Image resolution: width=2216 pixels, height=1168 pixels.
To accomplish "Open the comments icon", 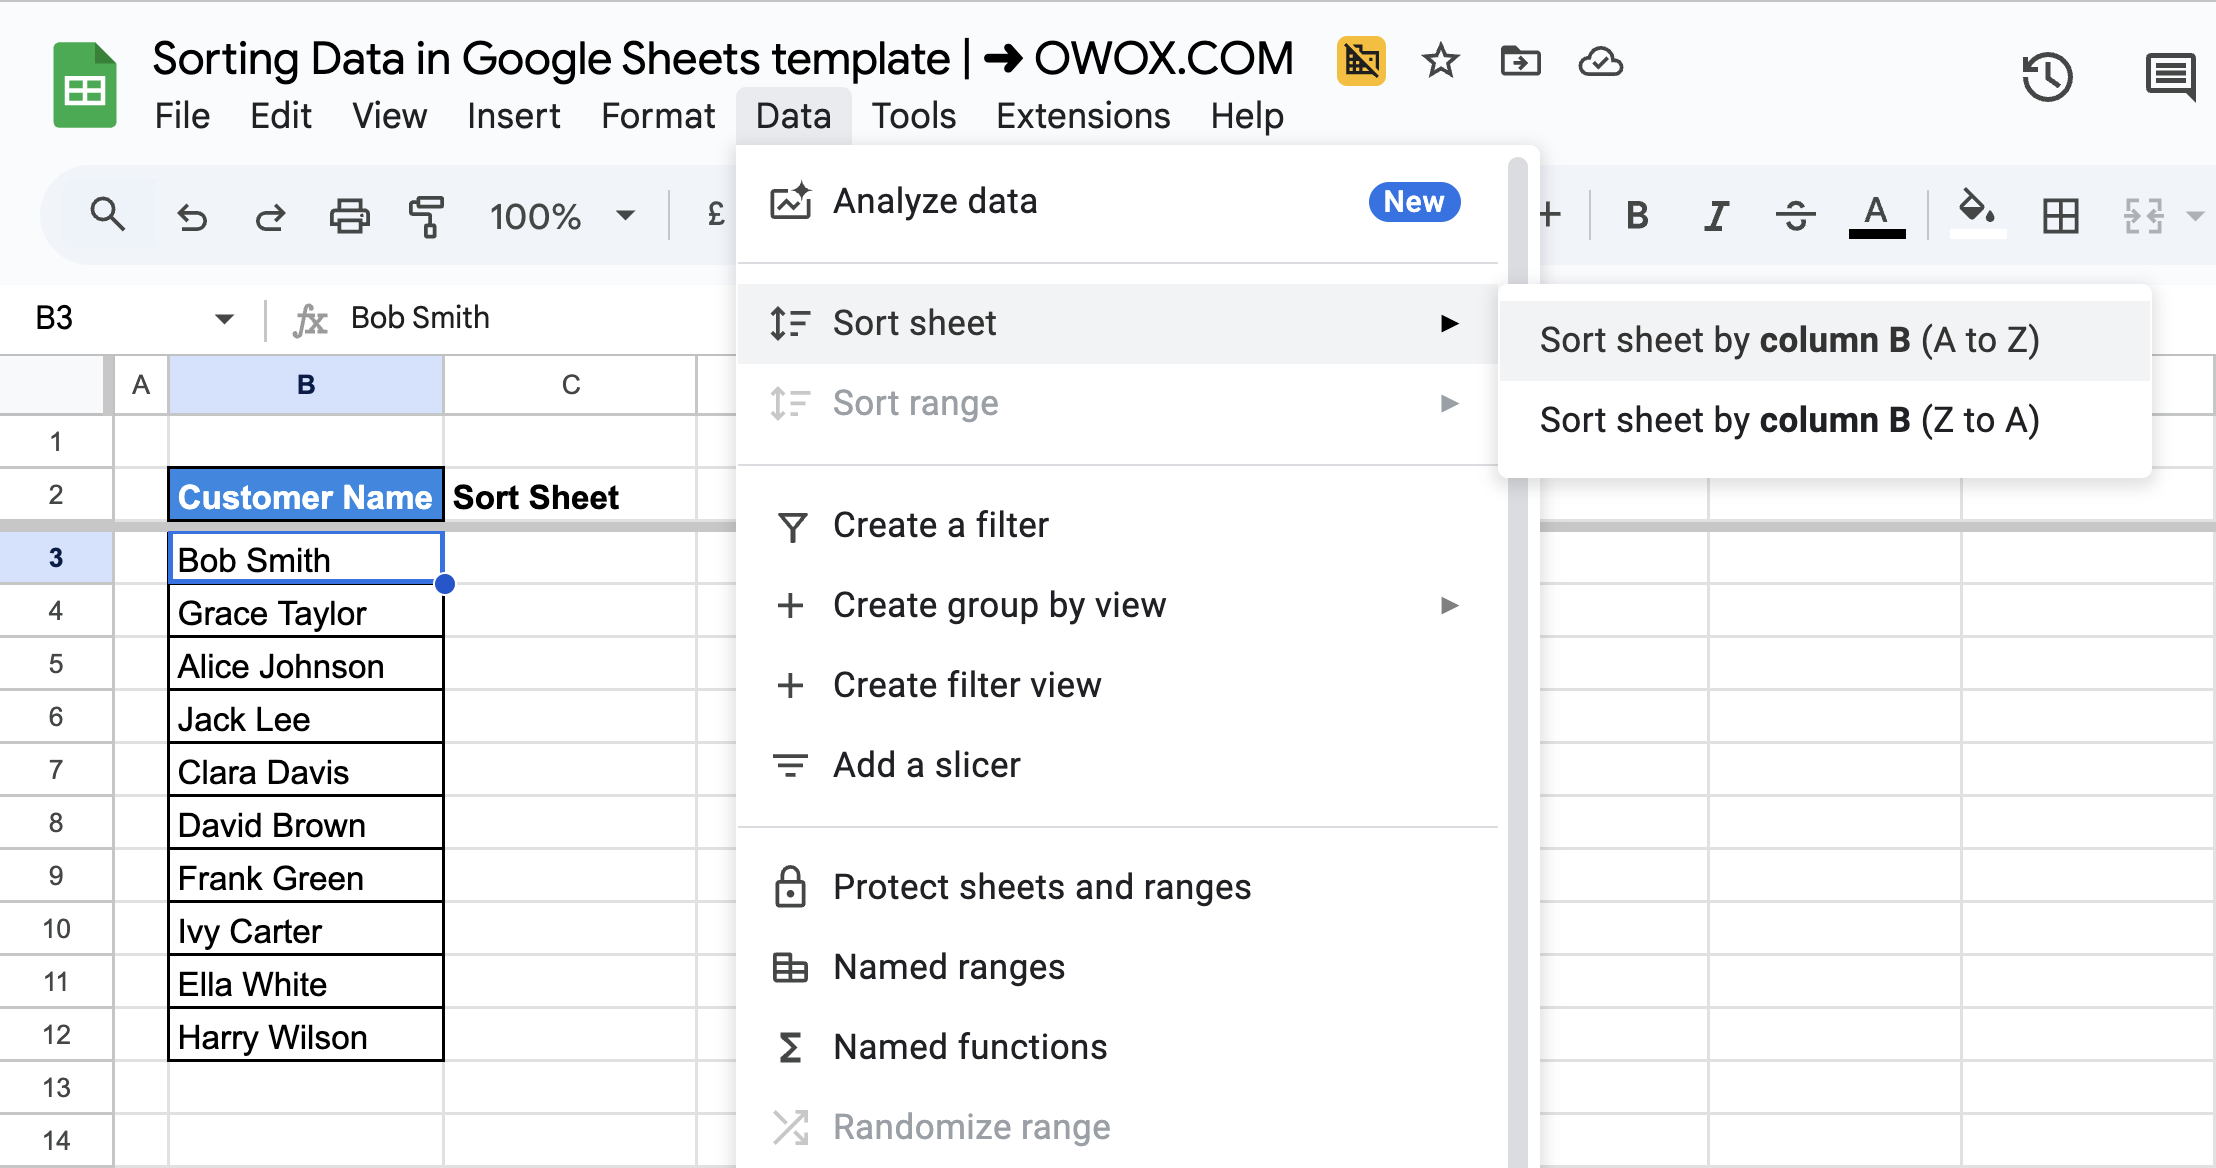I will pyautogui.click(x=2170, y=76).
